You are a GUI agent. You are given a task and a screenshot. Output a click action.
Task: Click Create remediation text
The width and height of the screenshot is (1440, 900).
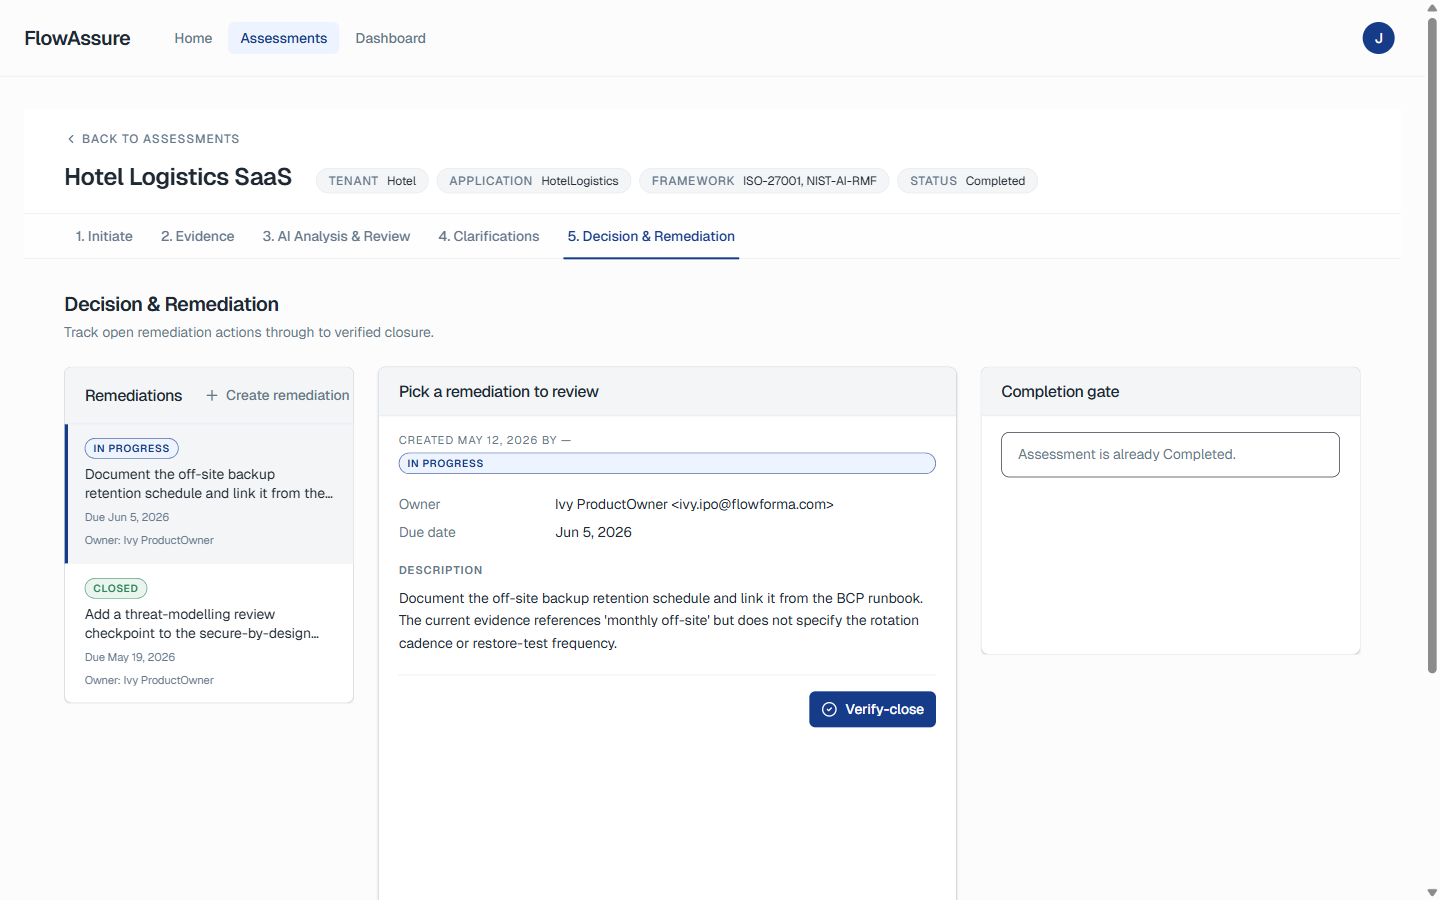(x=288, y=396)
